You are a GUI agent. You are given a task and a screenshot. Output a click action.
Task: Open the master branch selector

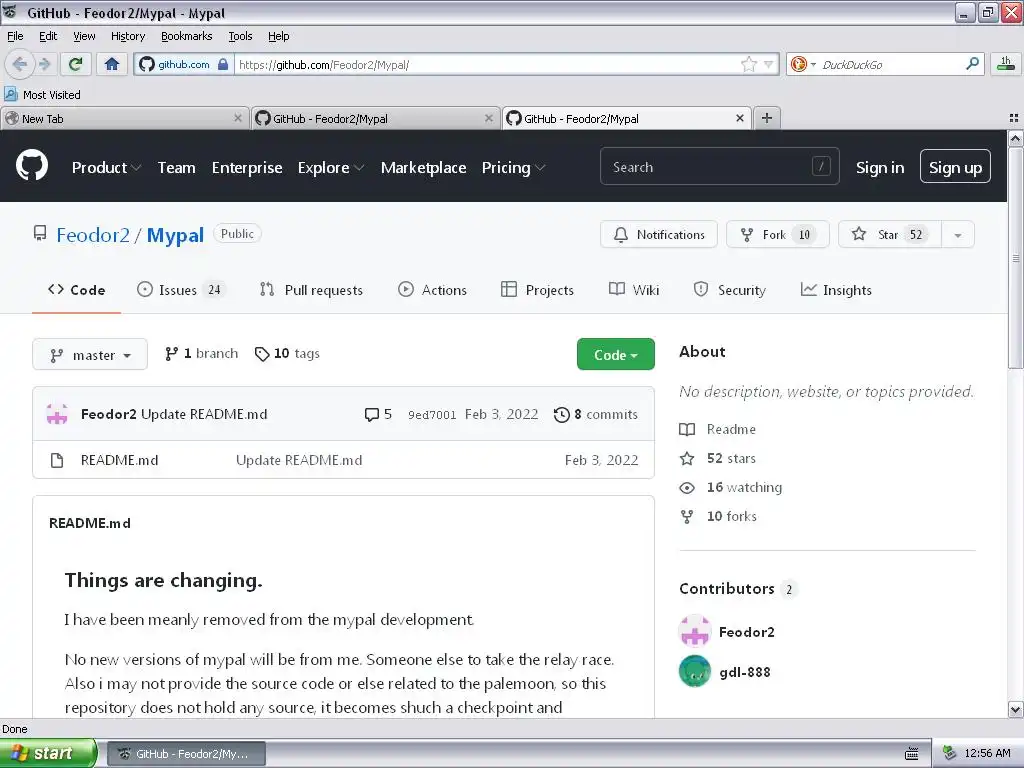(90, 355)
